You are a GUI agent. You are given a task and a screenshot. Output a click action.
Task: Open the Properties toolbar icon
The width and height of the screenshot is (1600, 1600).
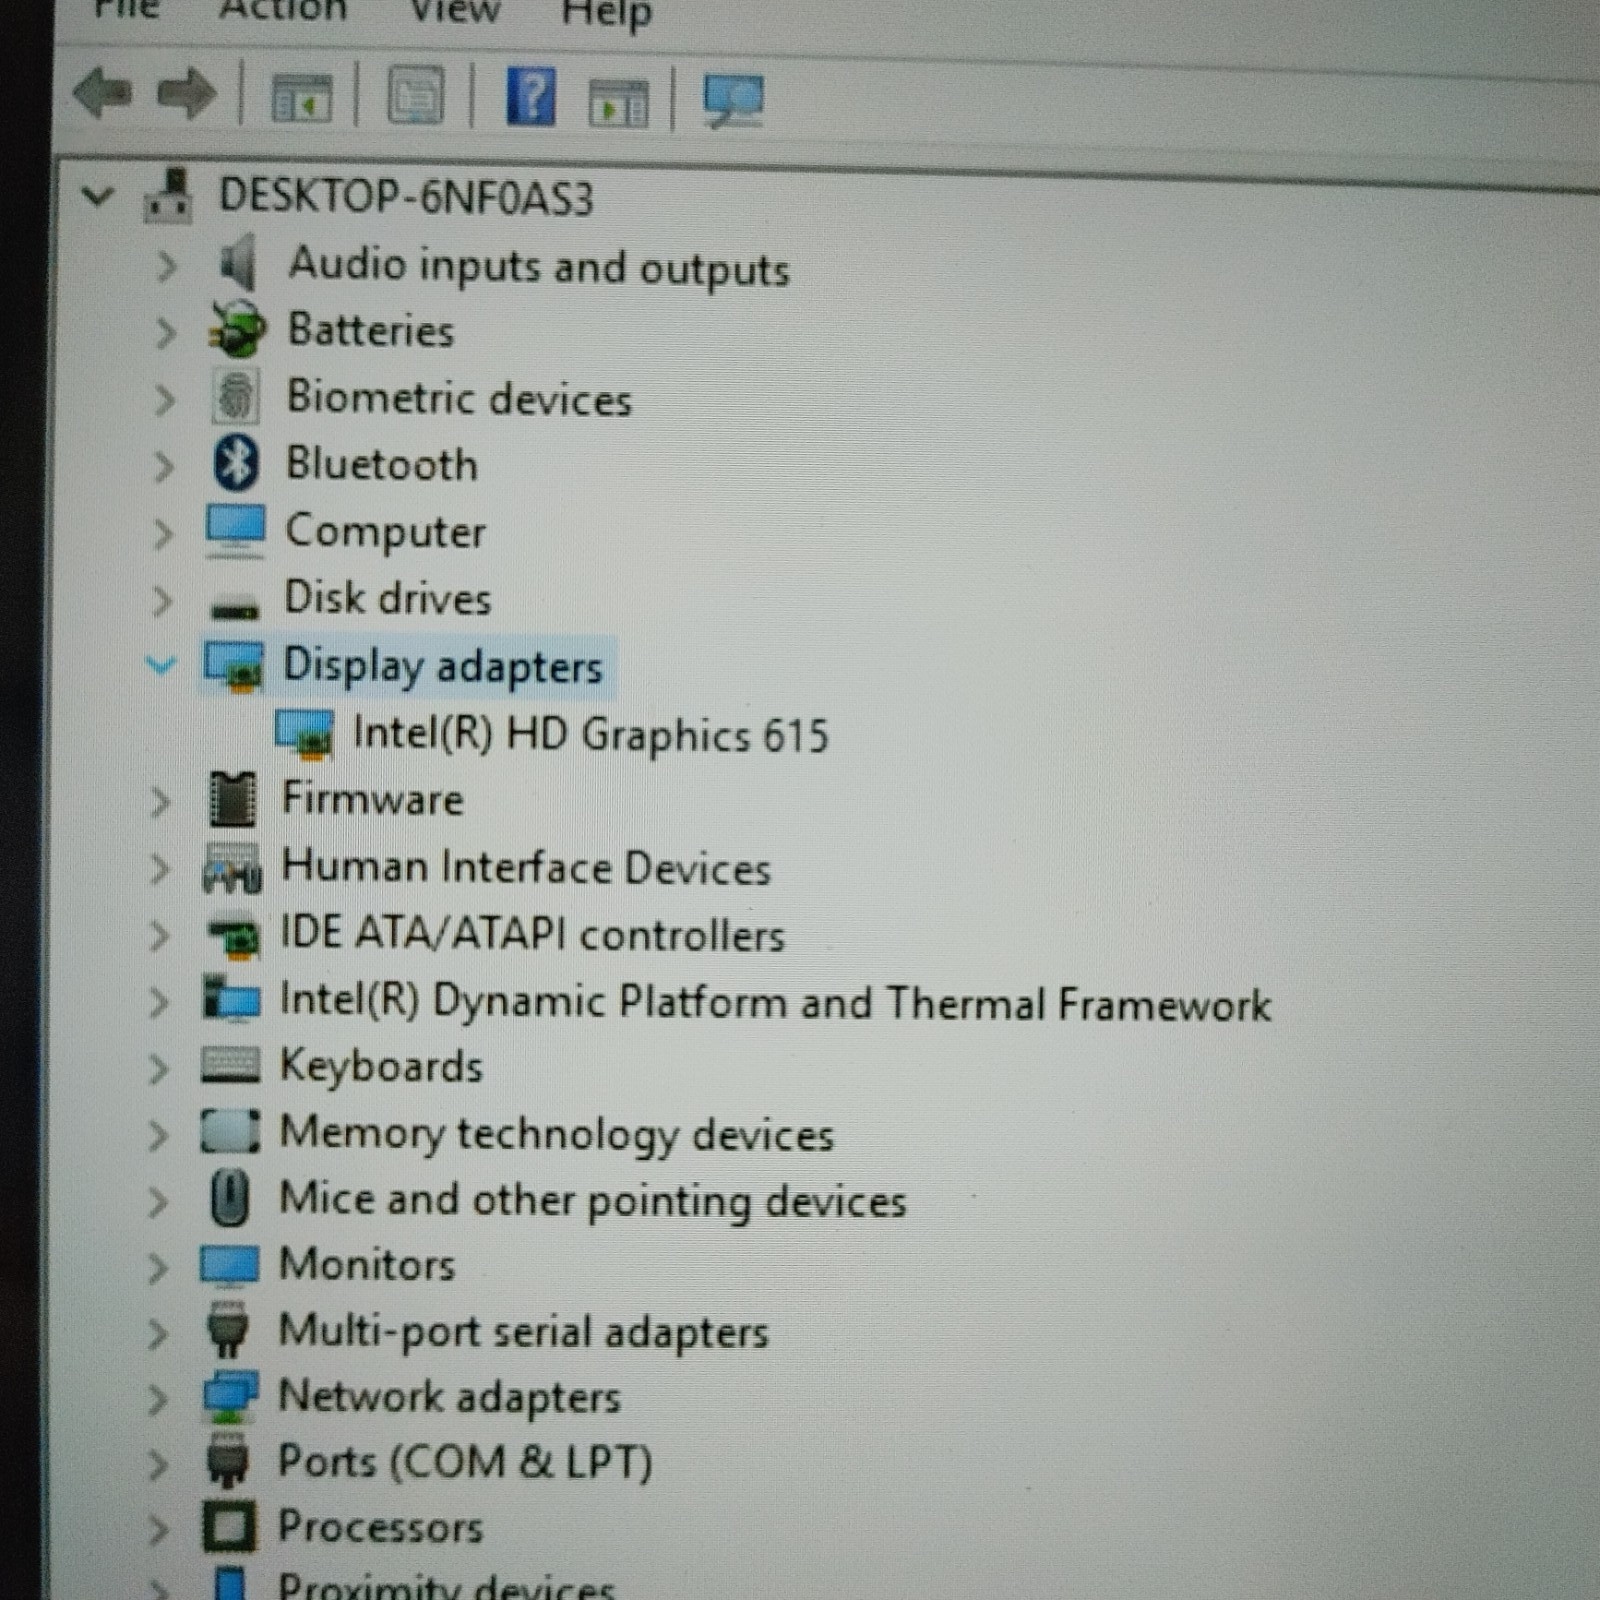point(415,95)
